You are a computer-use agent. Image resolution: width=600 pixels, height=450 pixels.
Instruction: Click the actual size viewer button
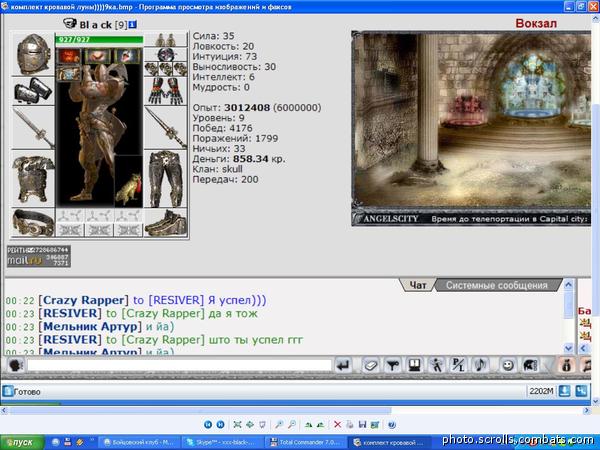pos(250,424)
